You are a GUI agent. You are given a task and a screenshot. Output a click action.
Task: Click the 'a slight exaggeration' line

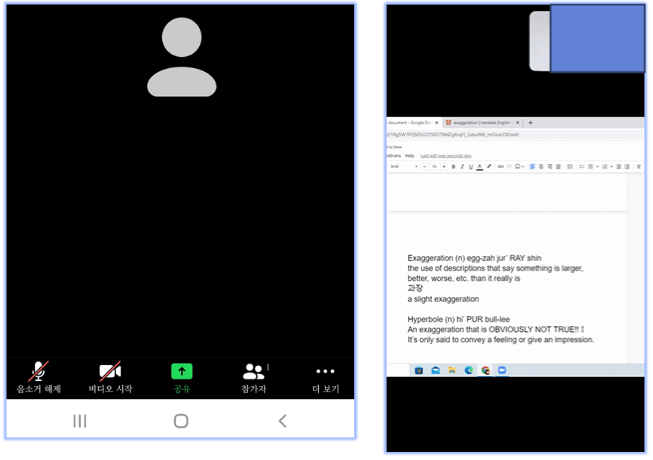click(x=443, y=299)
